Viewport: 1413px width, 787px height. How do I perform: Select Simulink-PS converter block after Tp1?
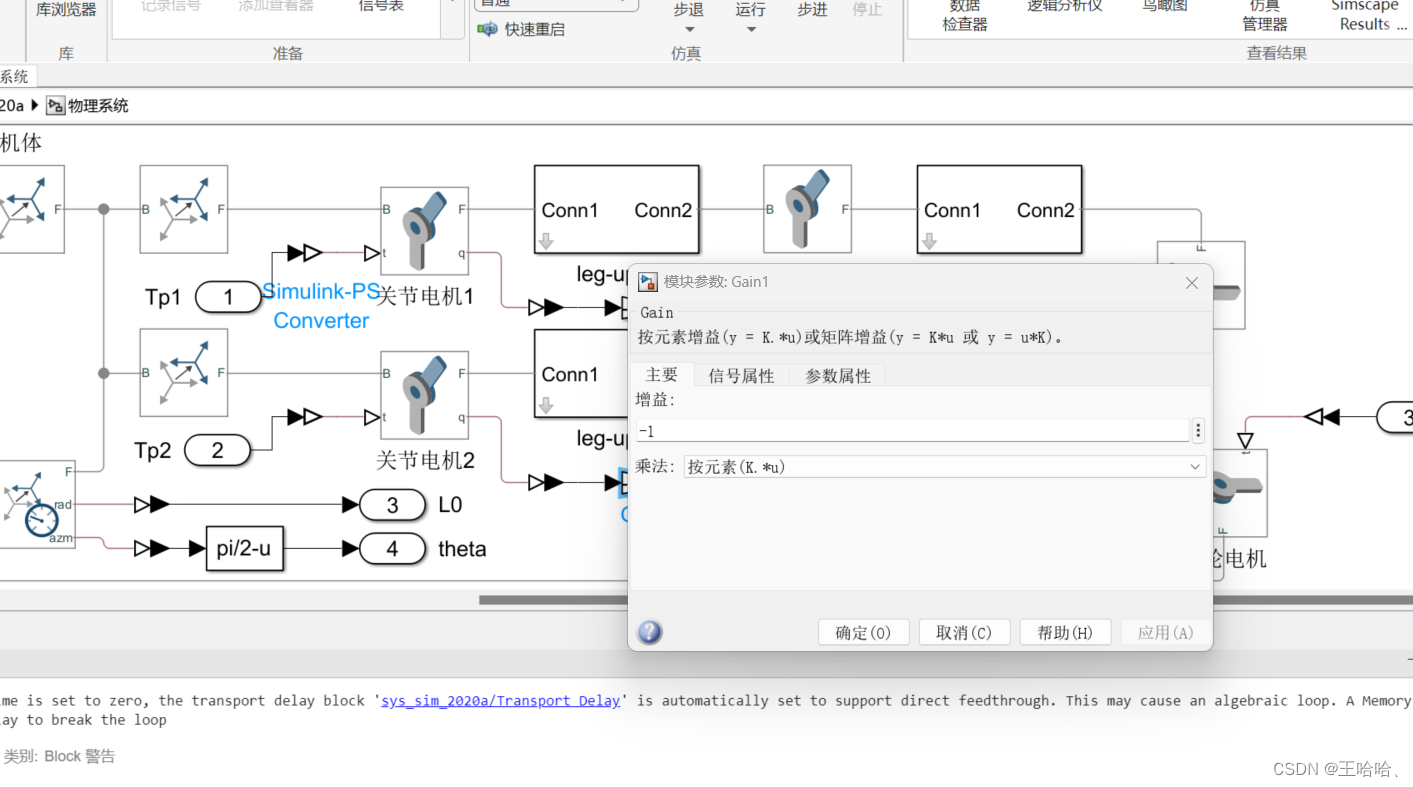(x=305, y=253)
